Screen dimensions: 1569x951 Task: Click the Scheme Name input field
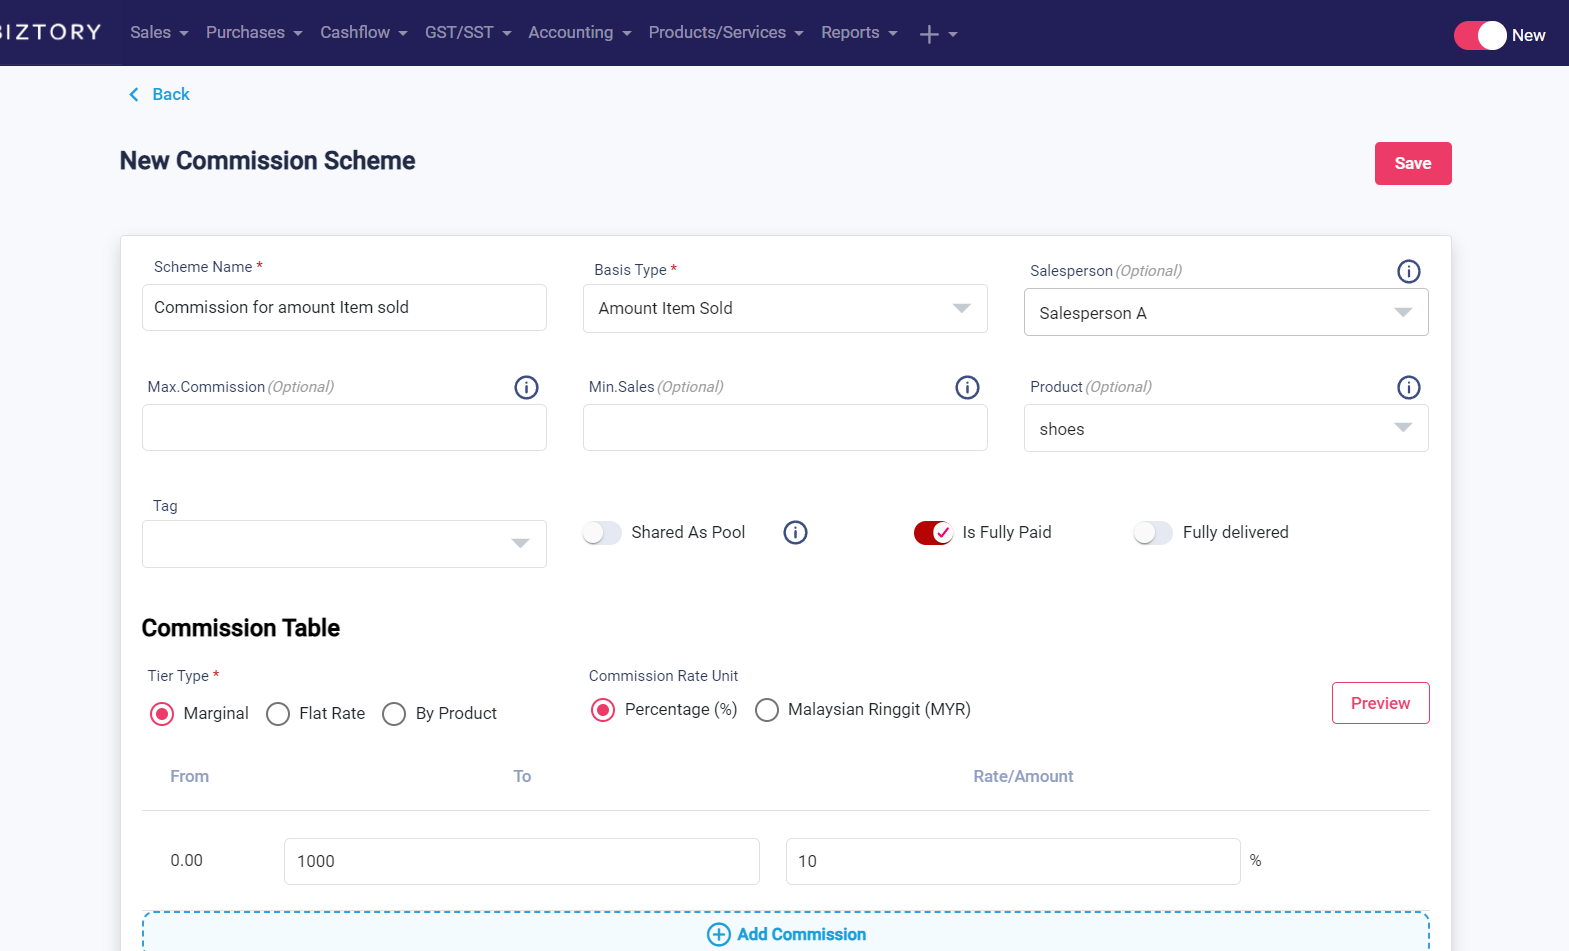[344, 307]
